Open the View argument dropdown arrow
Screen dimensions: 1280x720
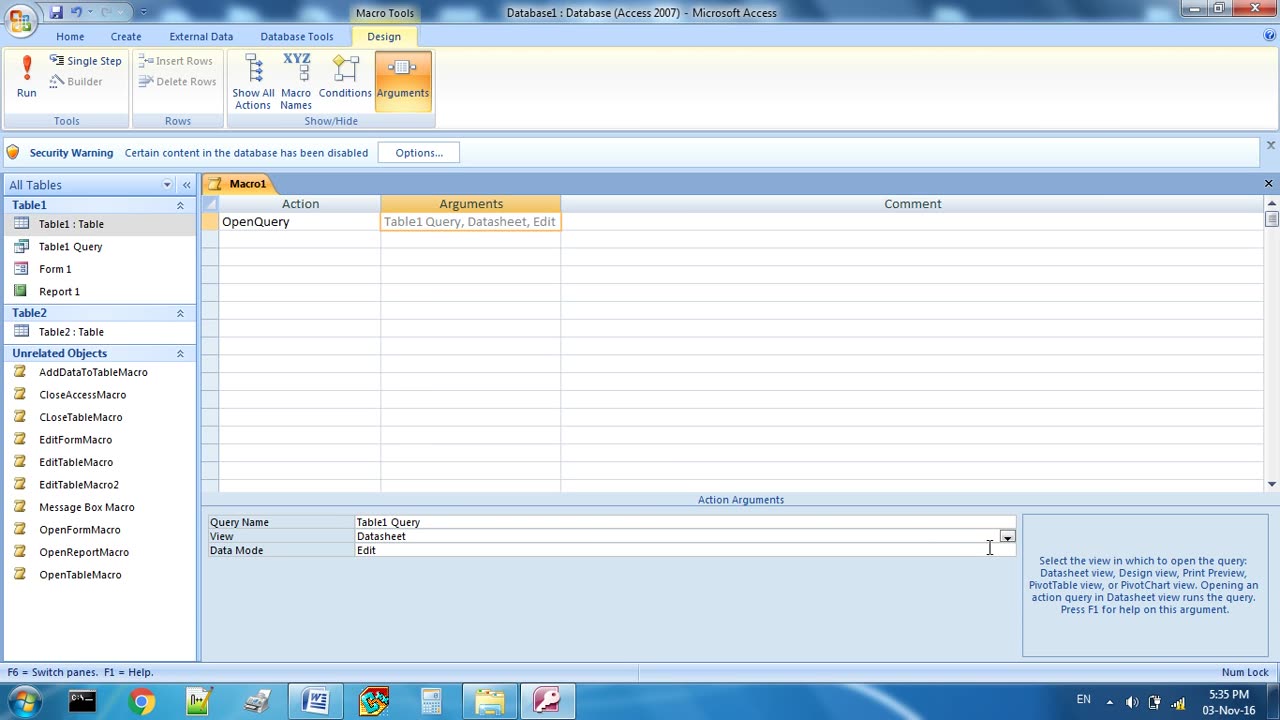pos(1007,537)
